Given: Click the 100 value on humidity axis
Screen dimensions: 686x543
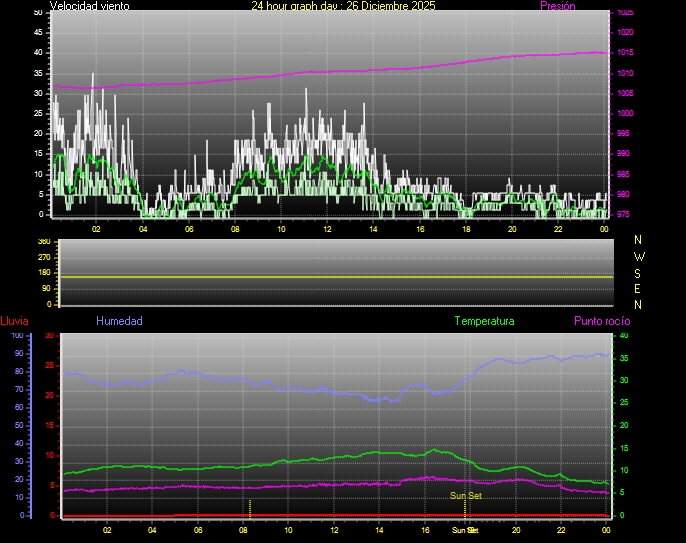Looking at the screenshot, I should coord(17,335).
